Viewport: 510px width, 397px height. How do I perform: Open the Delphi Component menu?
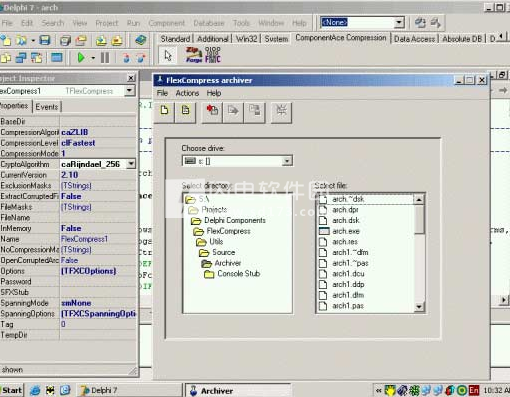click(x=167, y=23)
